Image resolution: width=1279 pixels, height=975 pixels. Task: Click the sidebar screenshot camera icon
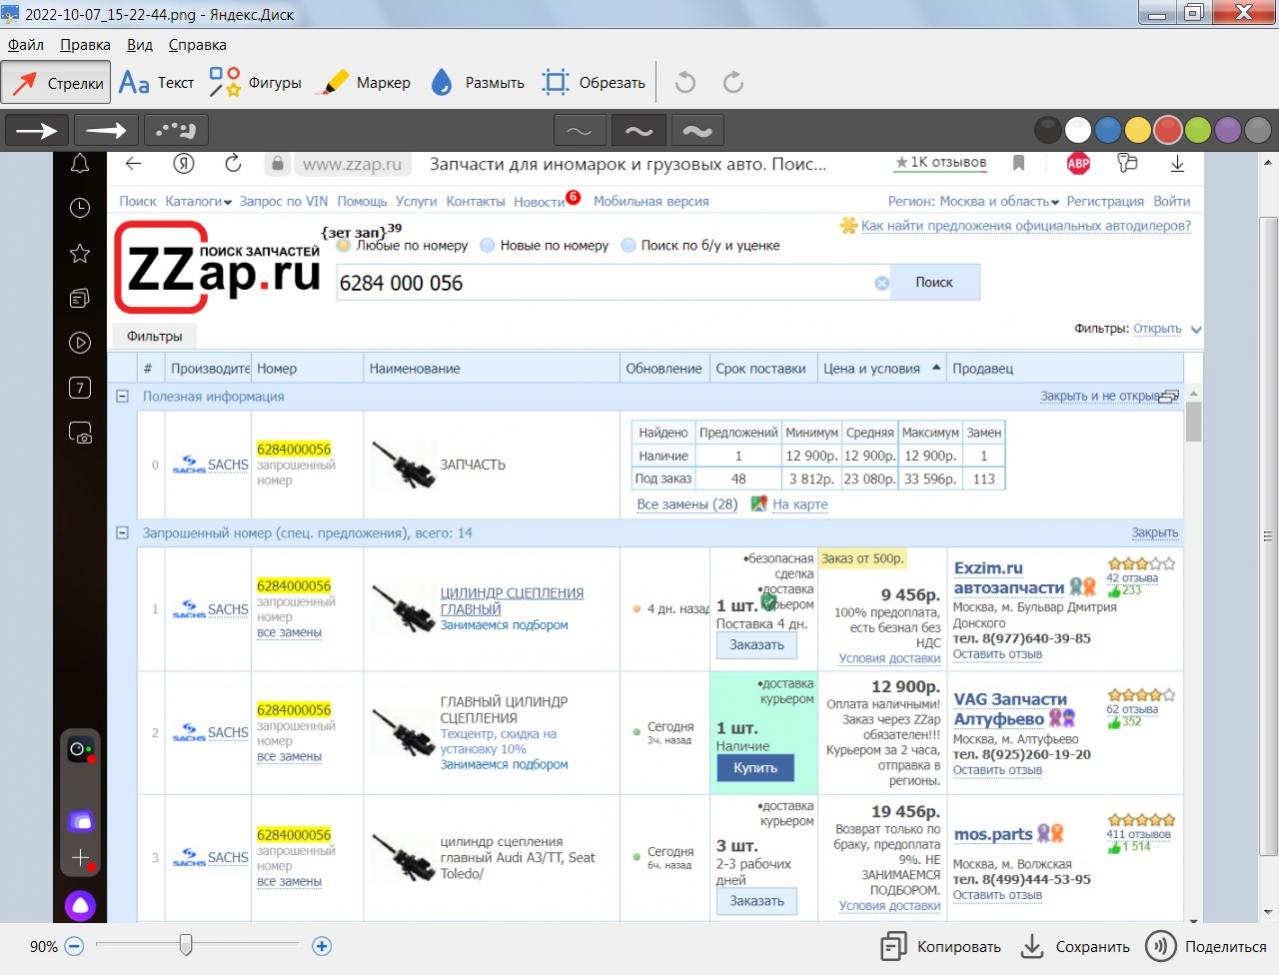[x=80, y=433]
